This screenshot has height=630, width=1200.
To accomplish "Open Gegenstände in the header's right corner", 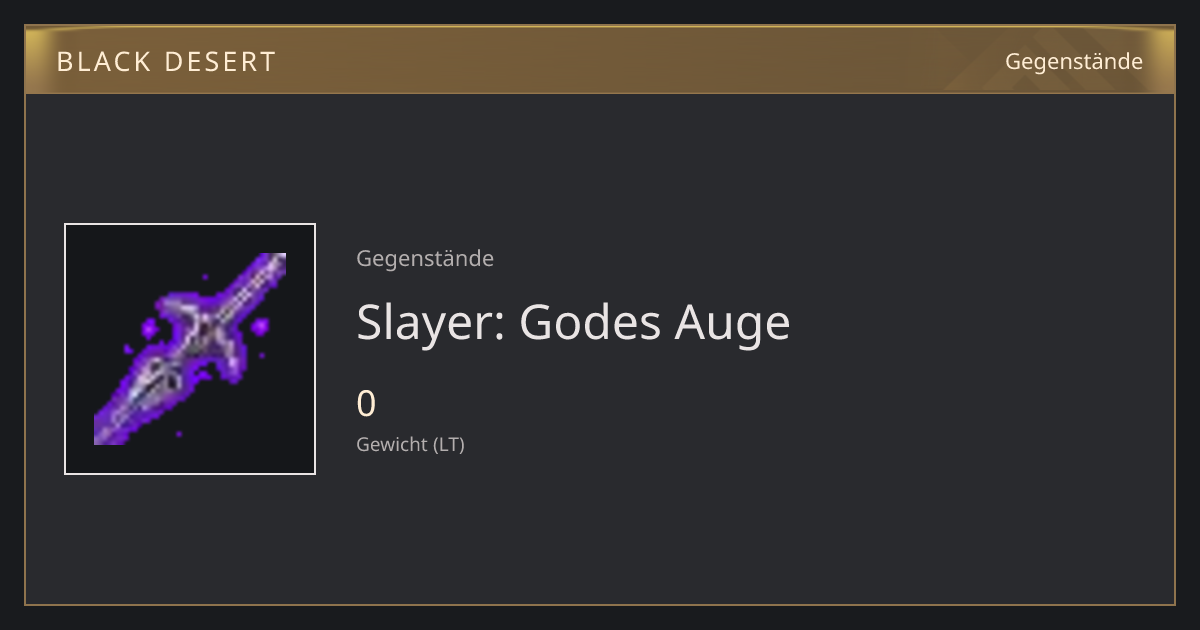I will 1073,62.
